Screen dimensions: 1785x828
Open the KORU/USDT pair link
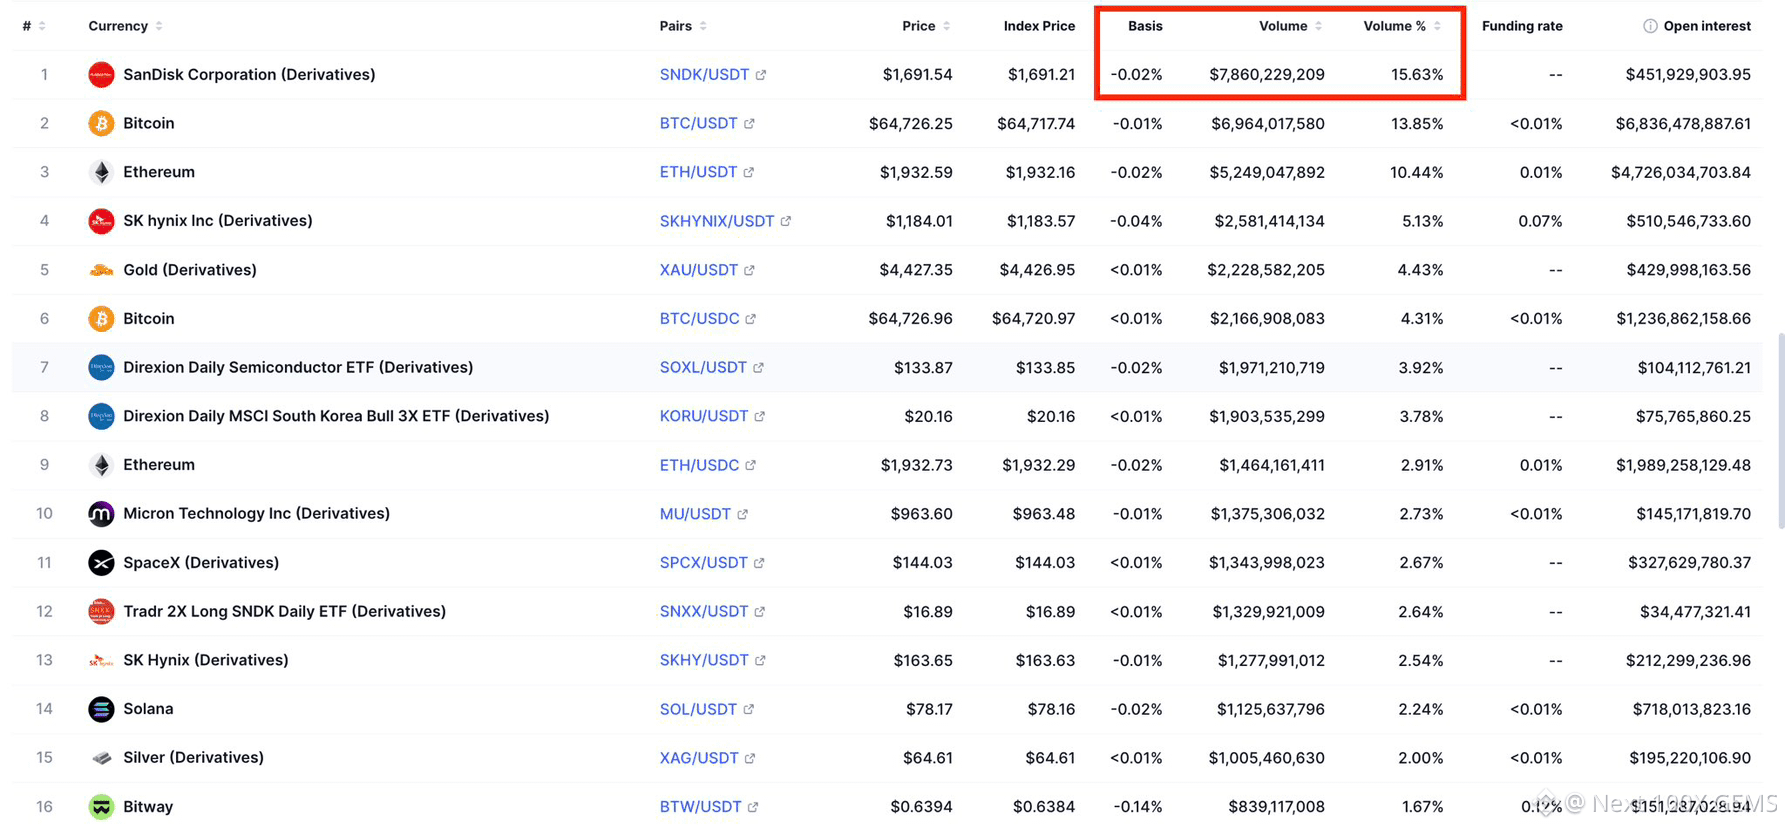tap(704, 416)
